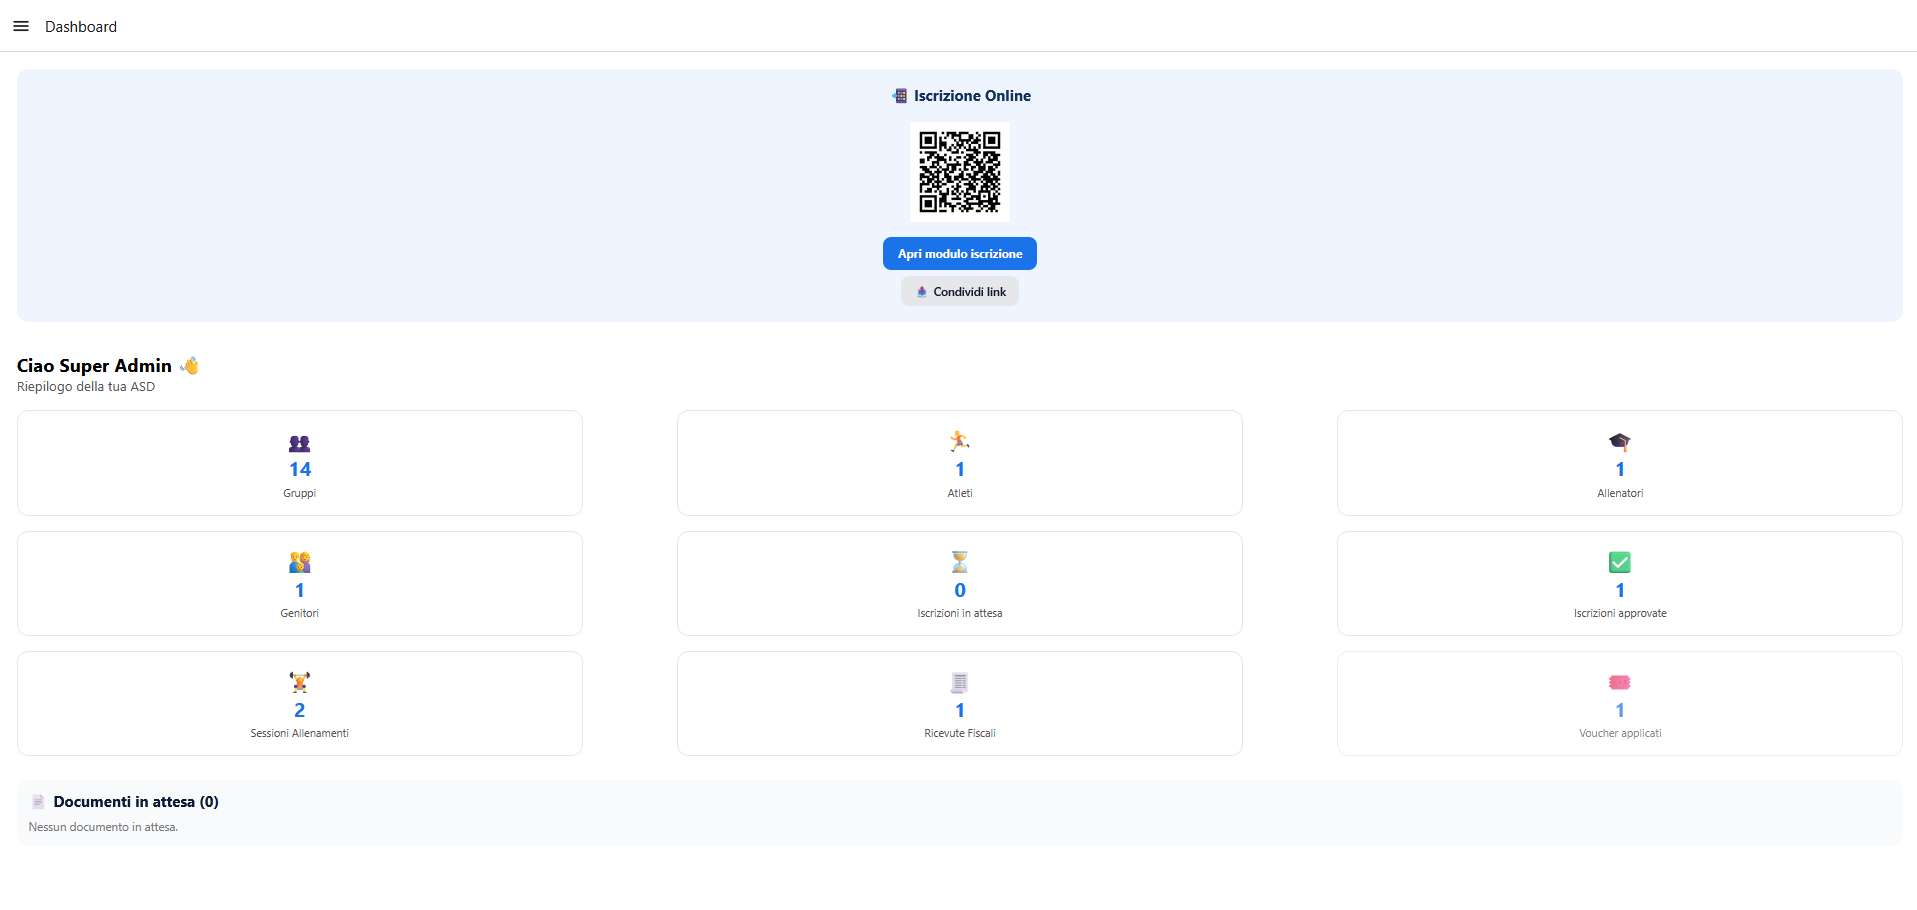Click the hourglass icon for pending enrollments
The image size is (1917, 910).
pyautogui.click(x=959, y=562)
